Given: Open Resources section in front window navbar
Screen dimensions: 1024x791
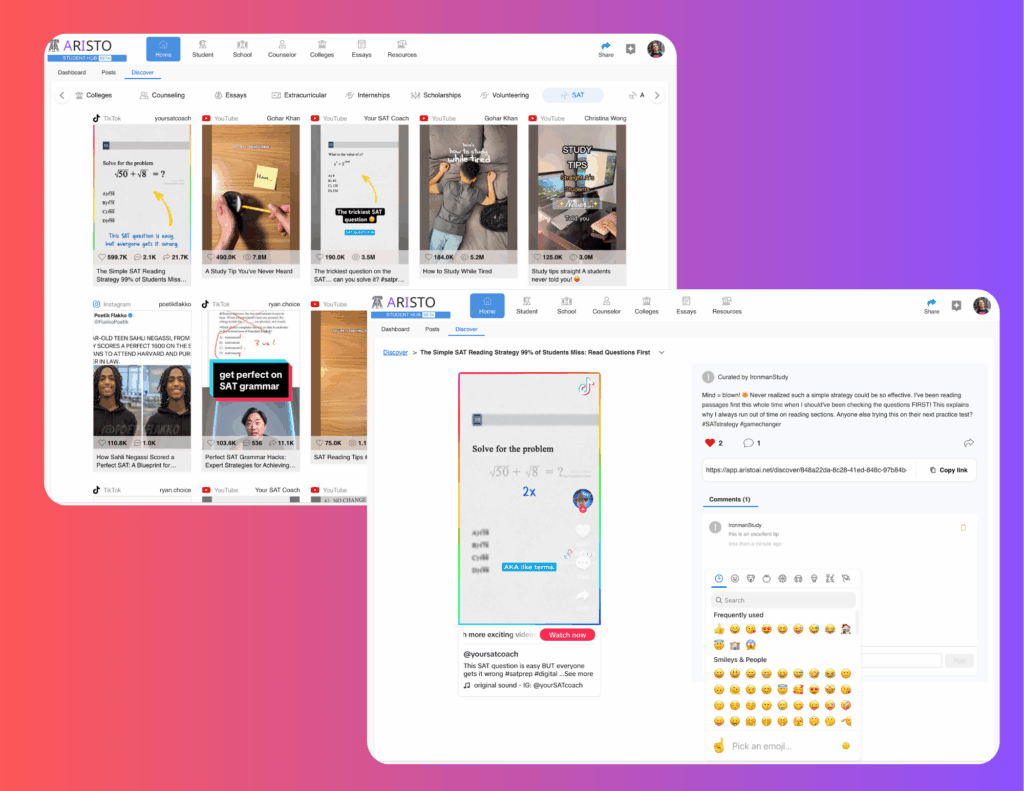Looking at the screenshot, I should pyautogui.click(x=727, y=306).
